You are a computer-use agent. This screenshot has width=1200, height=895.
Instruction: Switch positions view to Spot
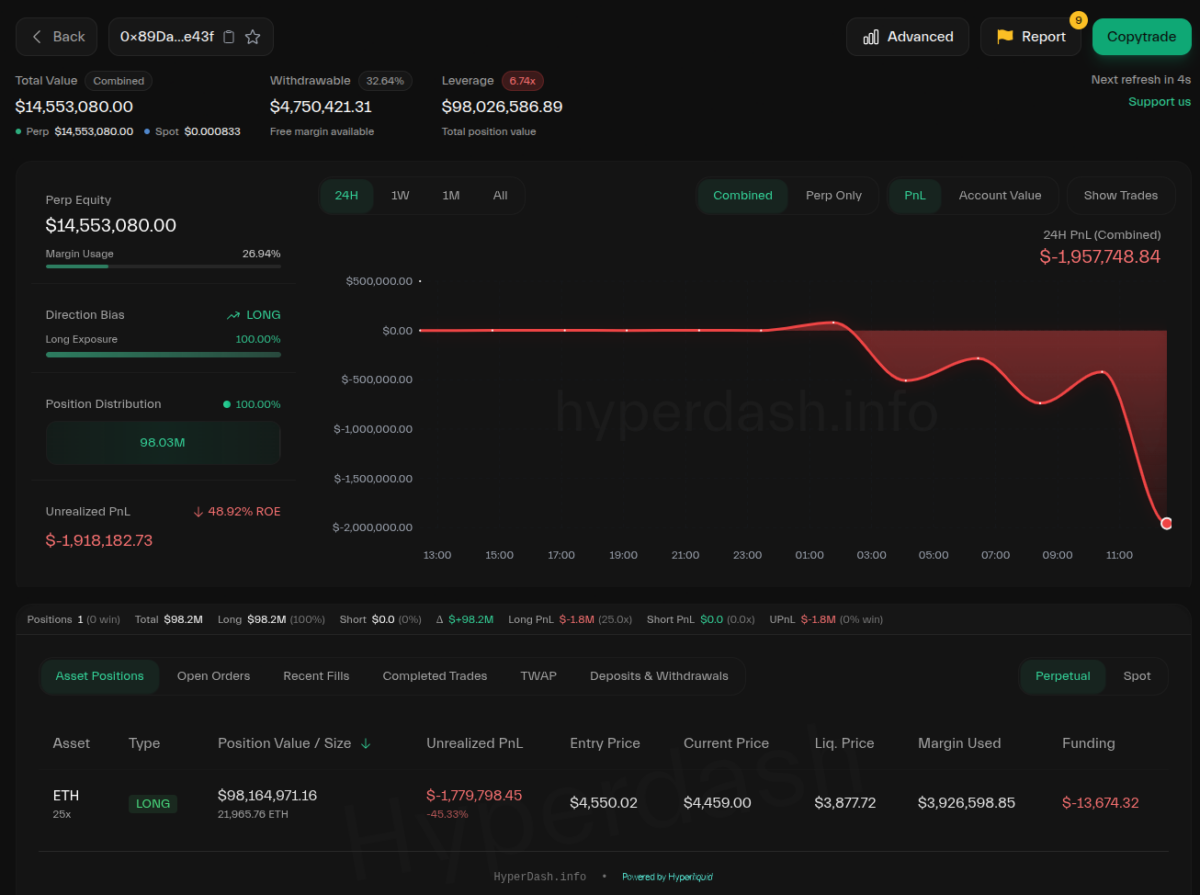pyautogui.click(x=1137, y=676)
